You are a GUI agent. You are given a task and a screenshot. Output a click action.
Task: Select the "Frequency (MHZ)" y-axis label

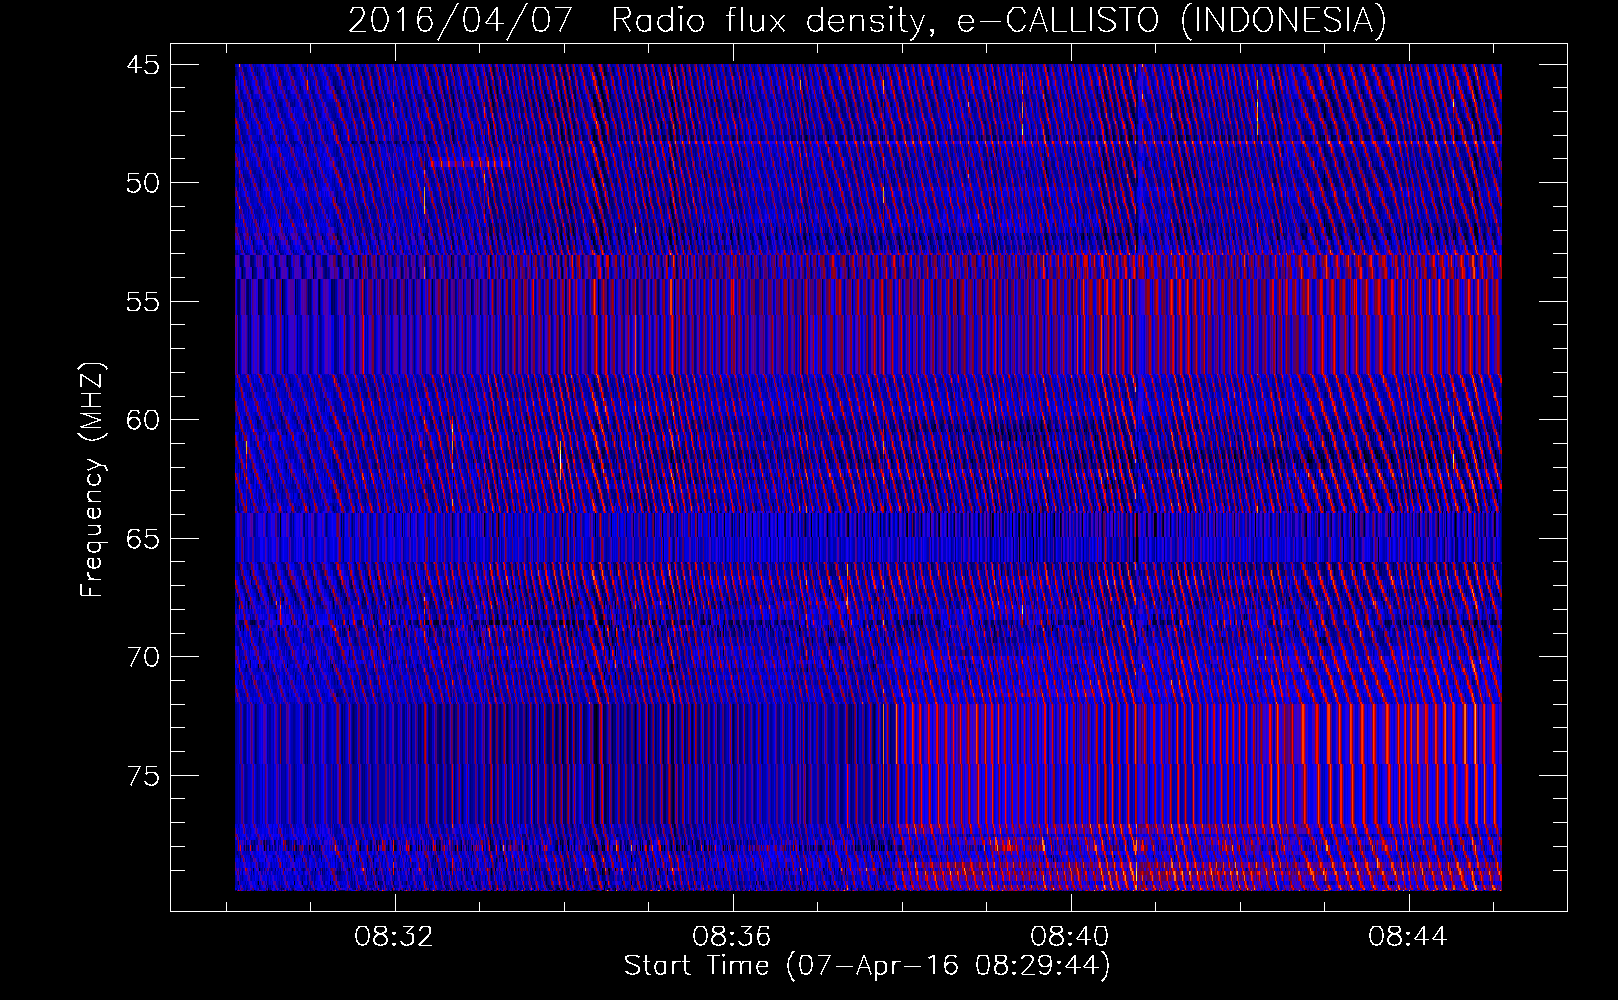(x=92, y=480)
